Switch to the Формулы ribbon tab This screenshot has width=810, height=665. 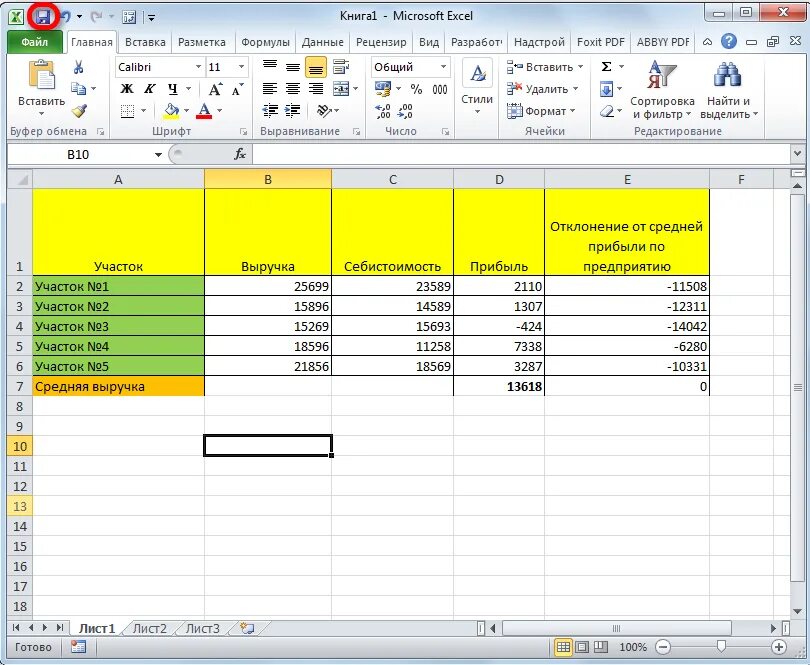(265, 42)
